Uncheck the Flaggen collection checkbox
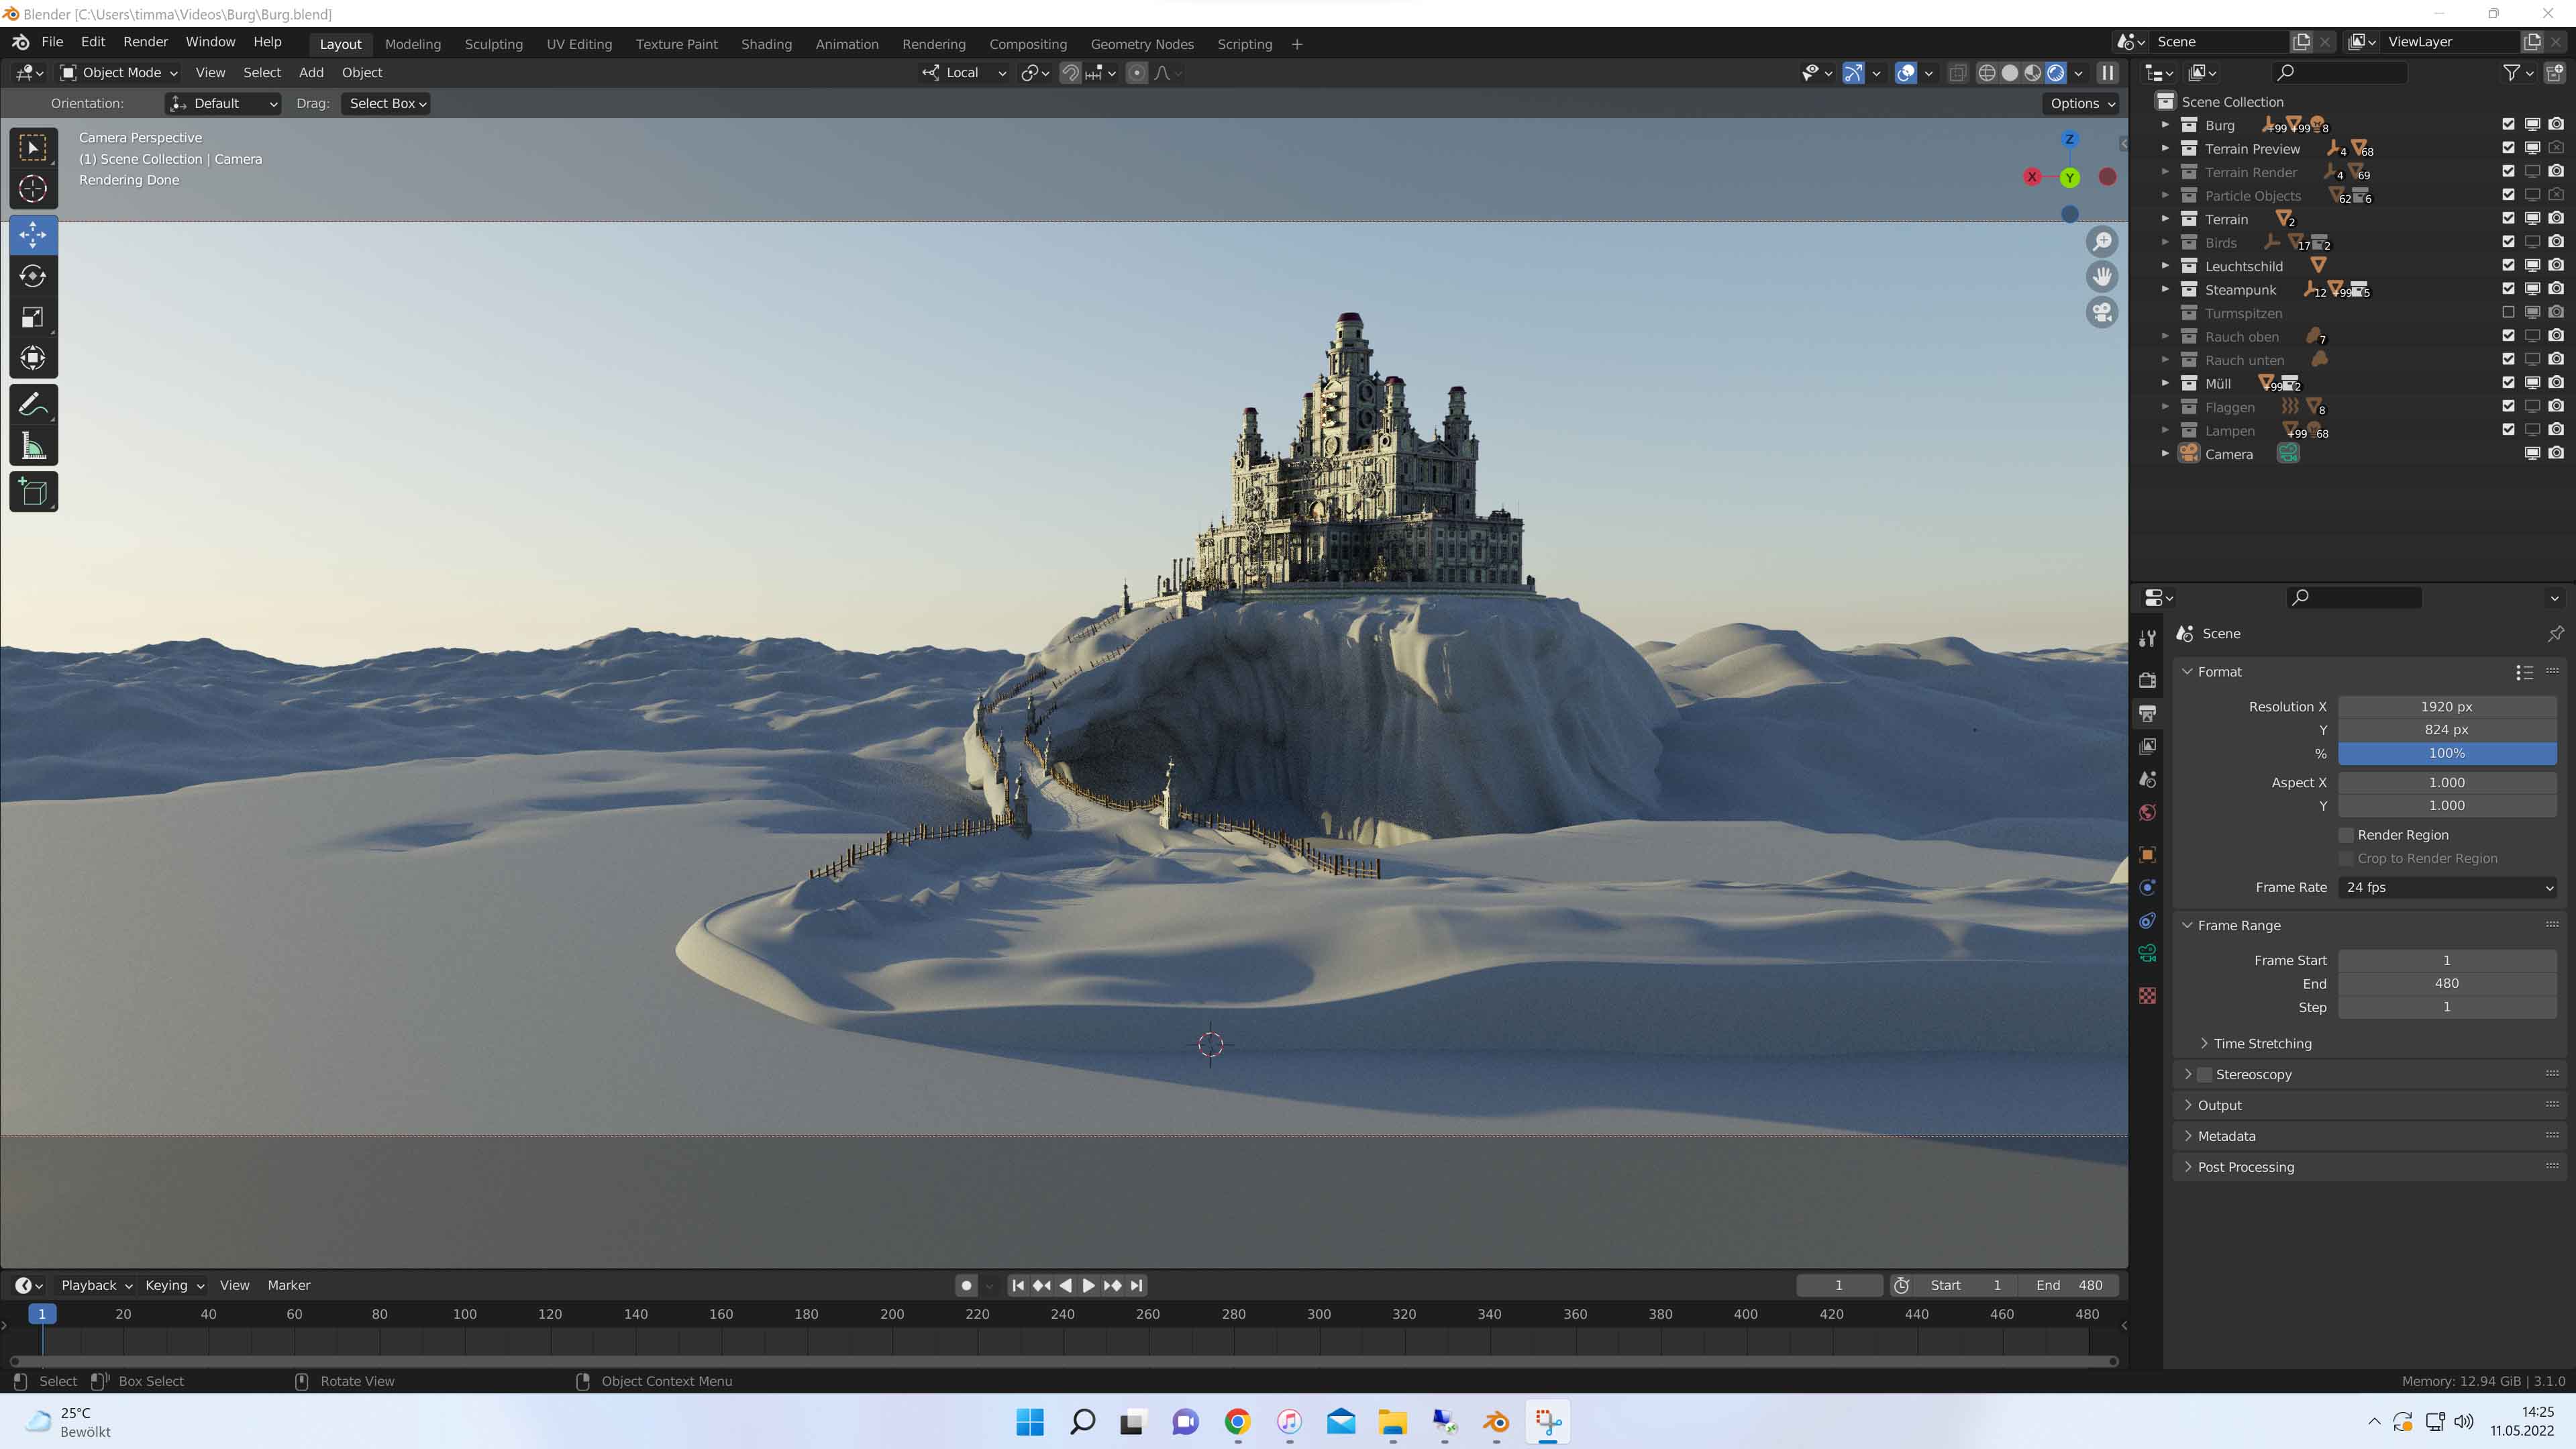Screen dimensions: 2576x1449 pos(2508,406)
